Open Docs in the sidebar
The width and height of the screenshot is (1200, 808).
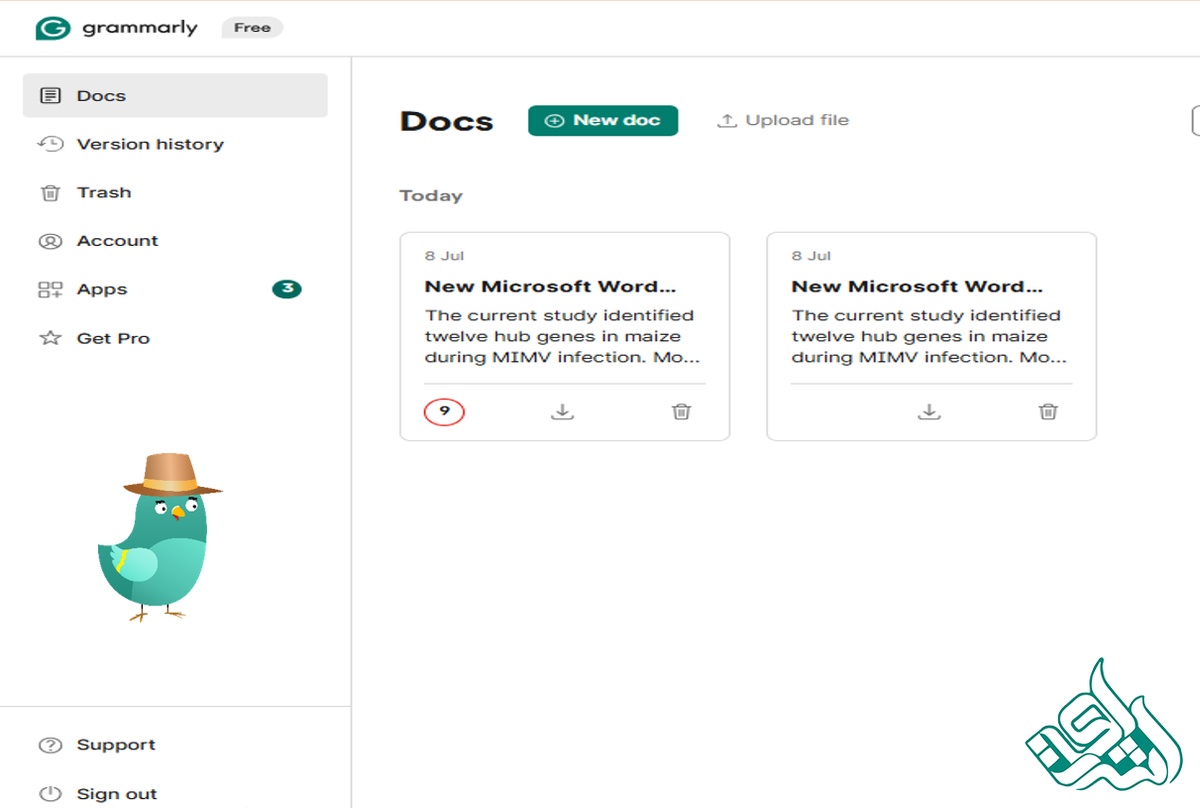coord(101,96)
